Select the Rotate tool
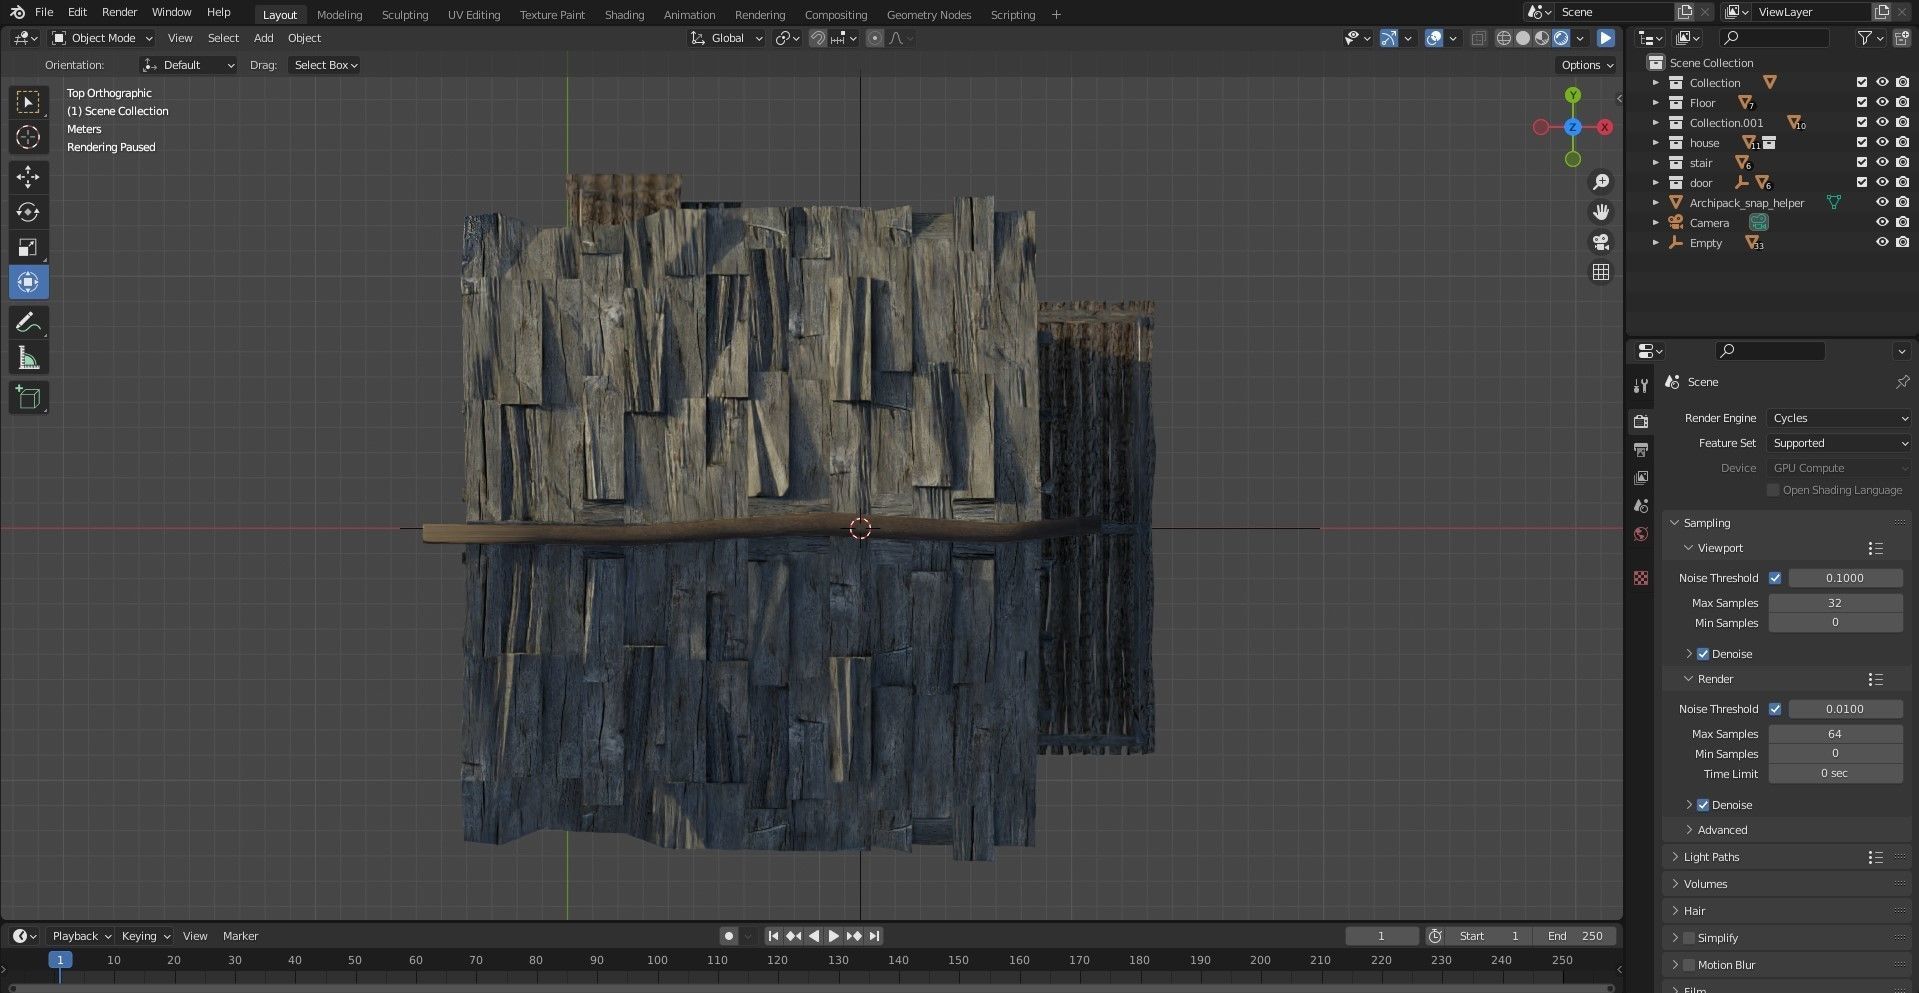 click(x=28, y=212)
